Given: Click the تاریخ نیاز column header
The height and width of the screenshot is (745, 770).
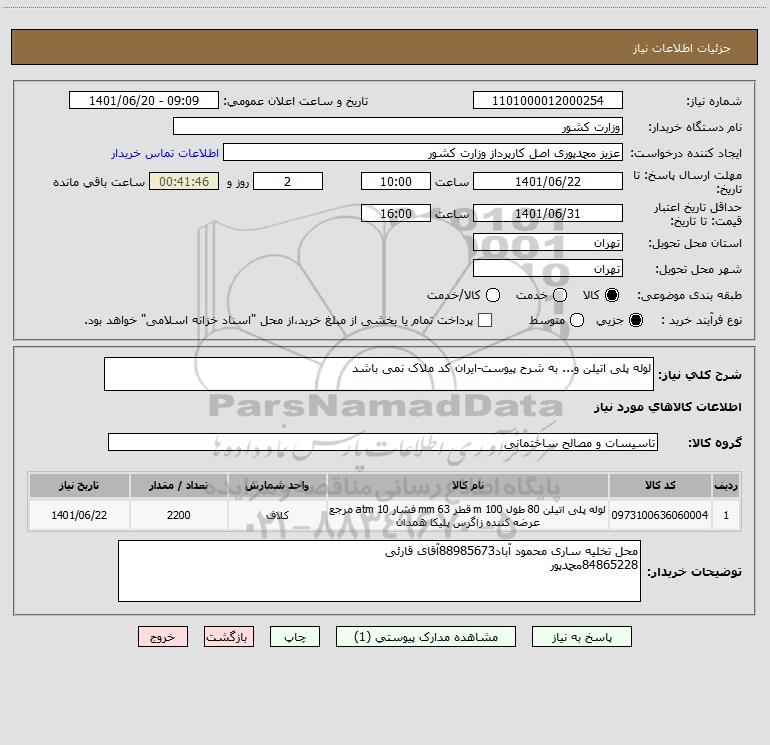Looking at the screenshot, I should [79, 485].
